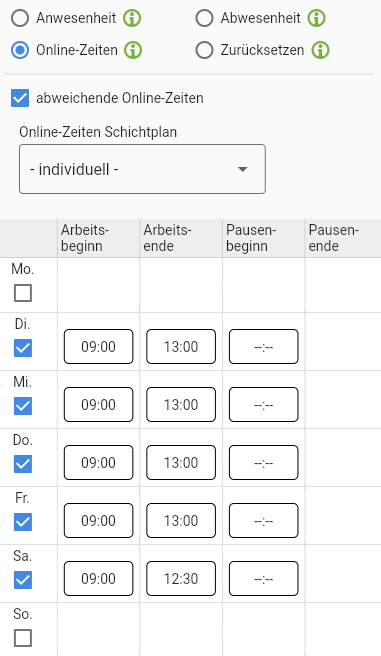Select the Anwesenheit radio button
The image size is (381, 656).
pyautogui.click(x=20, y=18)
